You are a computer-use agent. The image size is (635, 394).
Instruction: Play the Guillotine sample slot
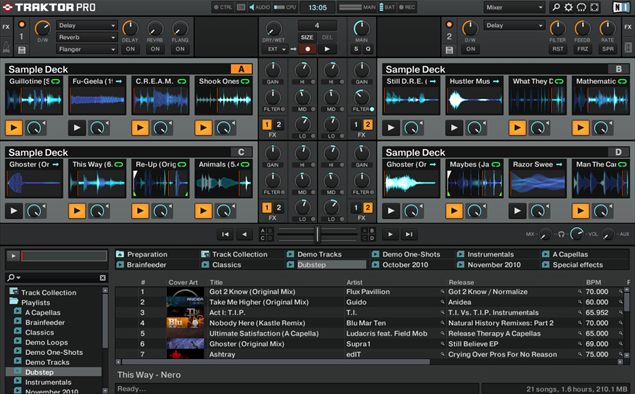[x=14, y=128]
